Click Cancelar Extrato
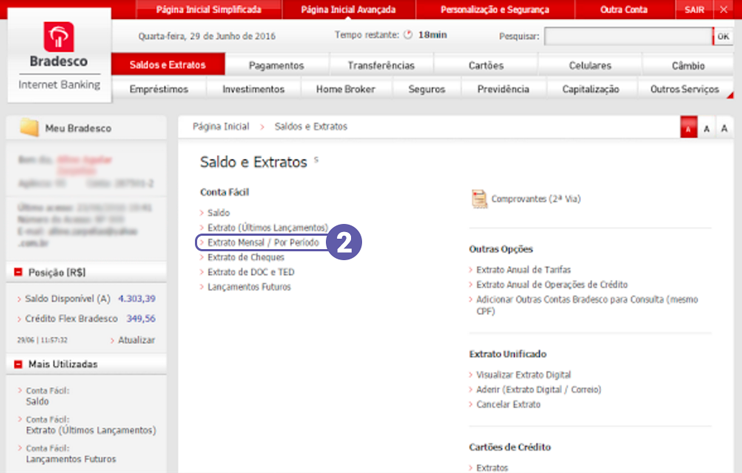Viewport: 742px width, 473px height. click(508, 404)
